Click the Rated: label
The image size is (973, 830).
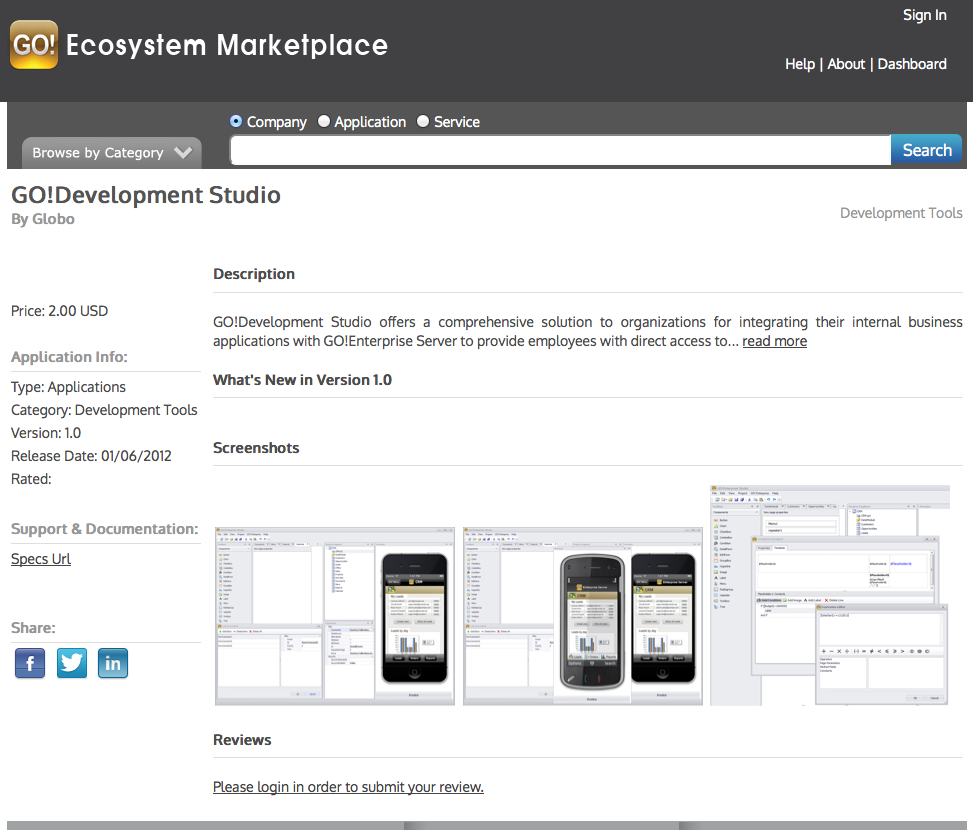pyautogui.click(x=31, y=479)
